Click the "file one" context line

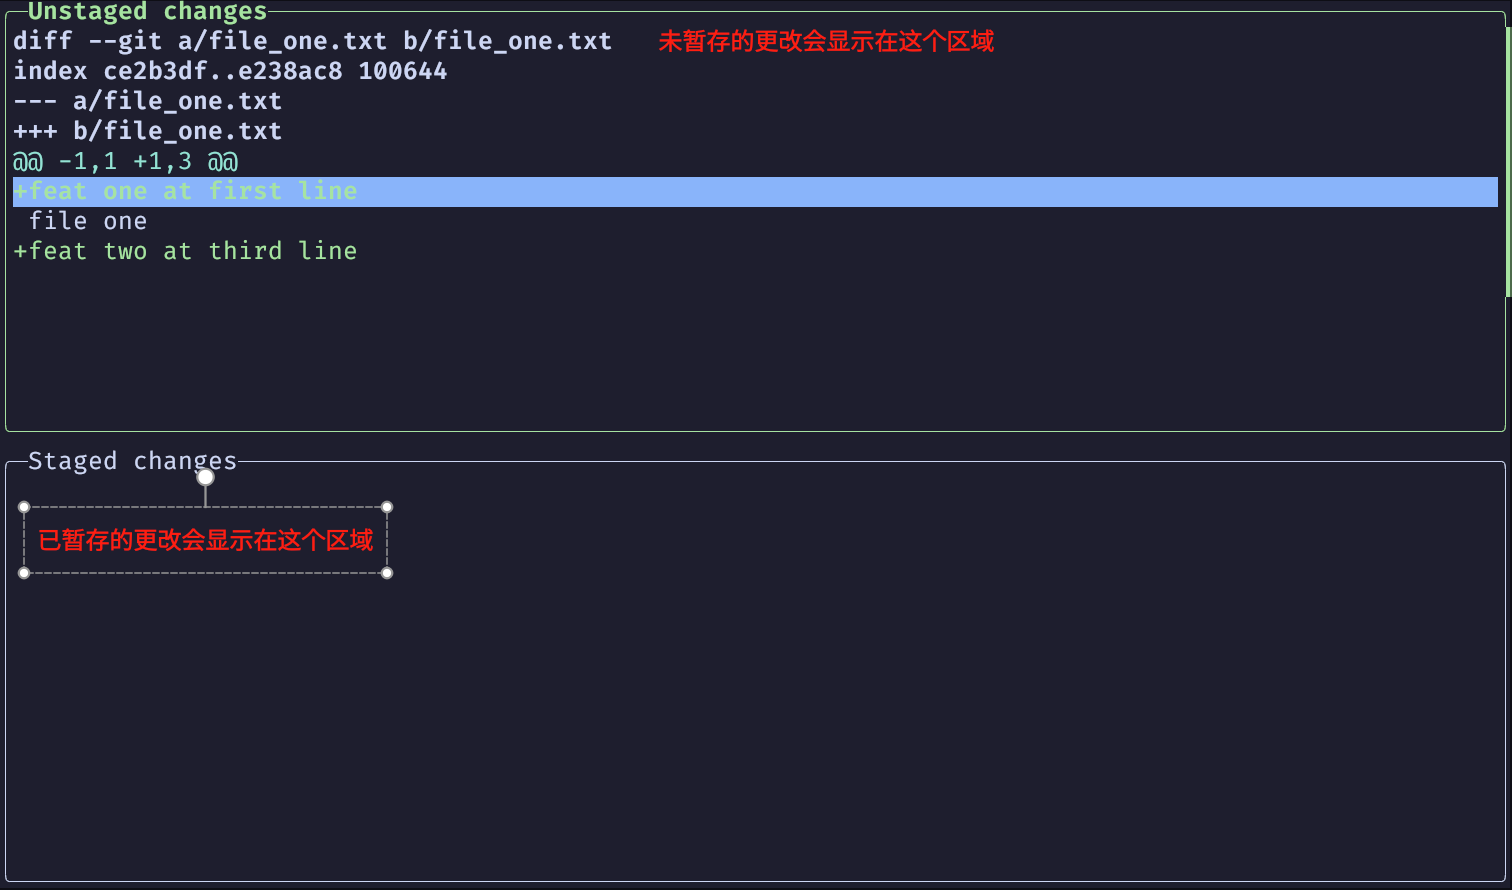pos(88,222)
